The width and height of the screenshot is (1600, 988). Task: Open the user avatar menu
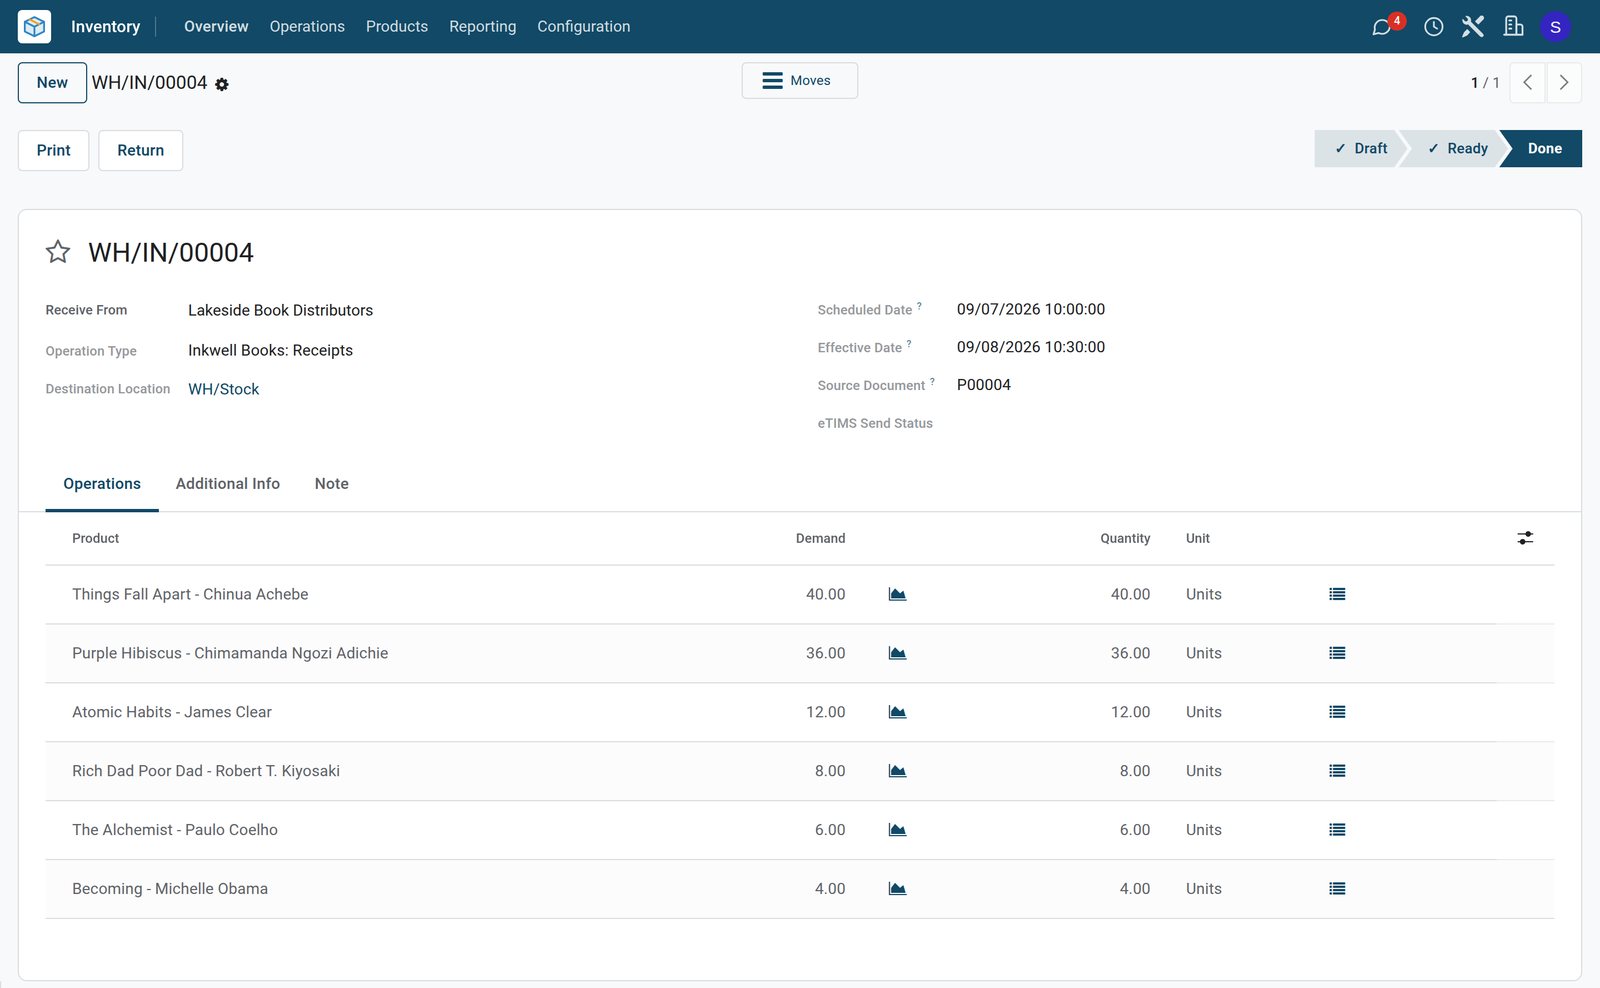(1555, 27)
